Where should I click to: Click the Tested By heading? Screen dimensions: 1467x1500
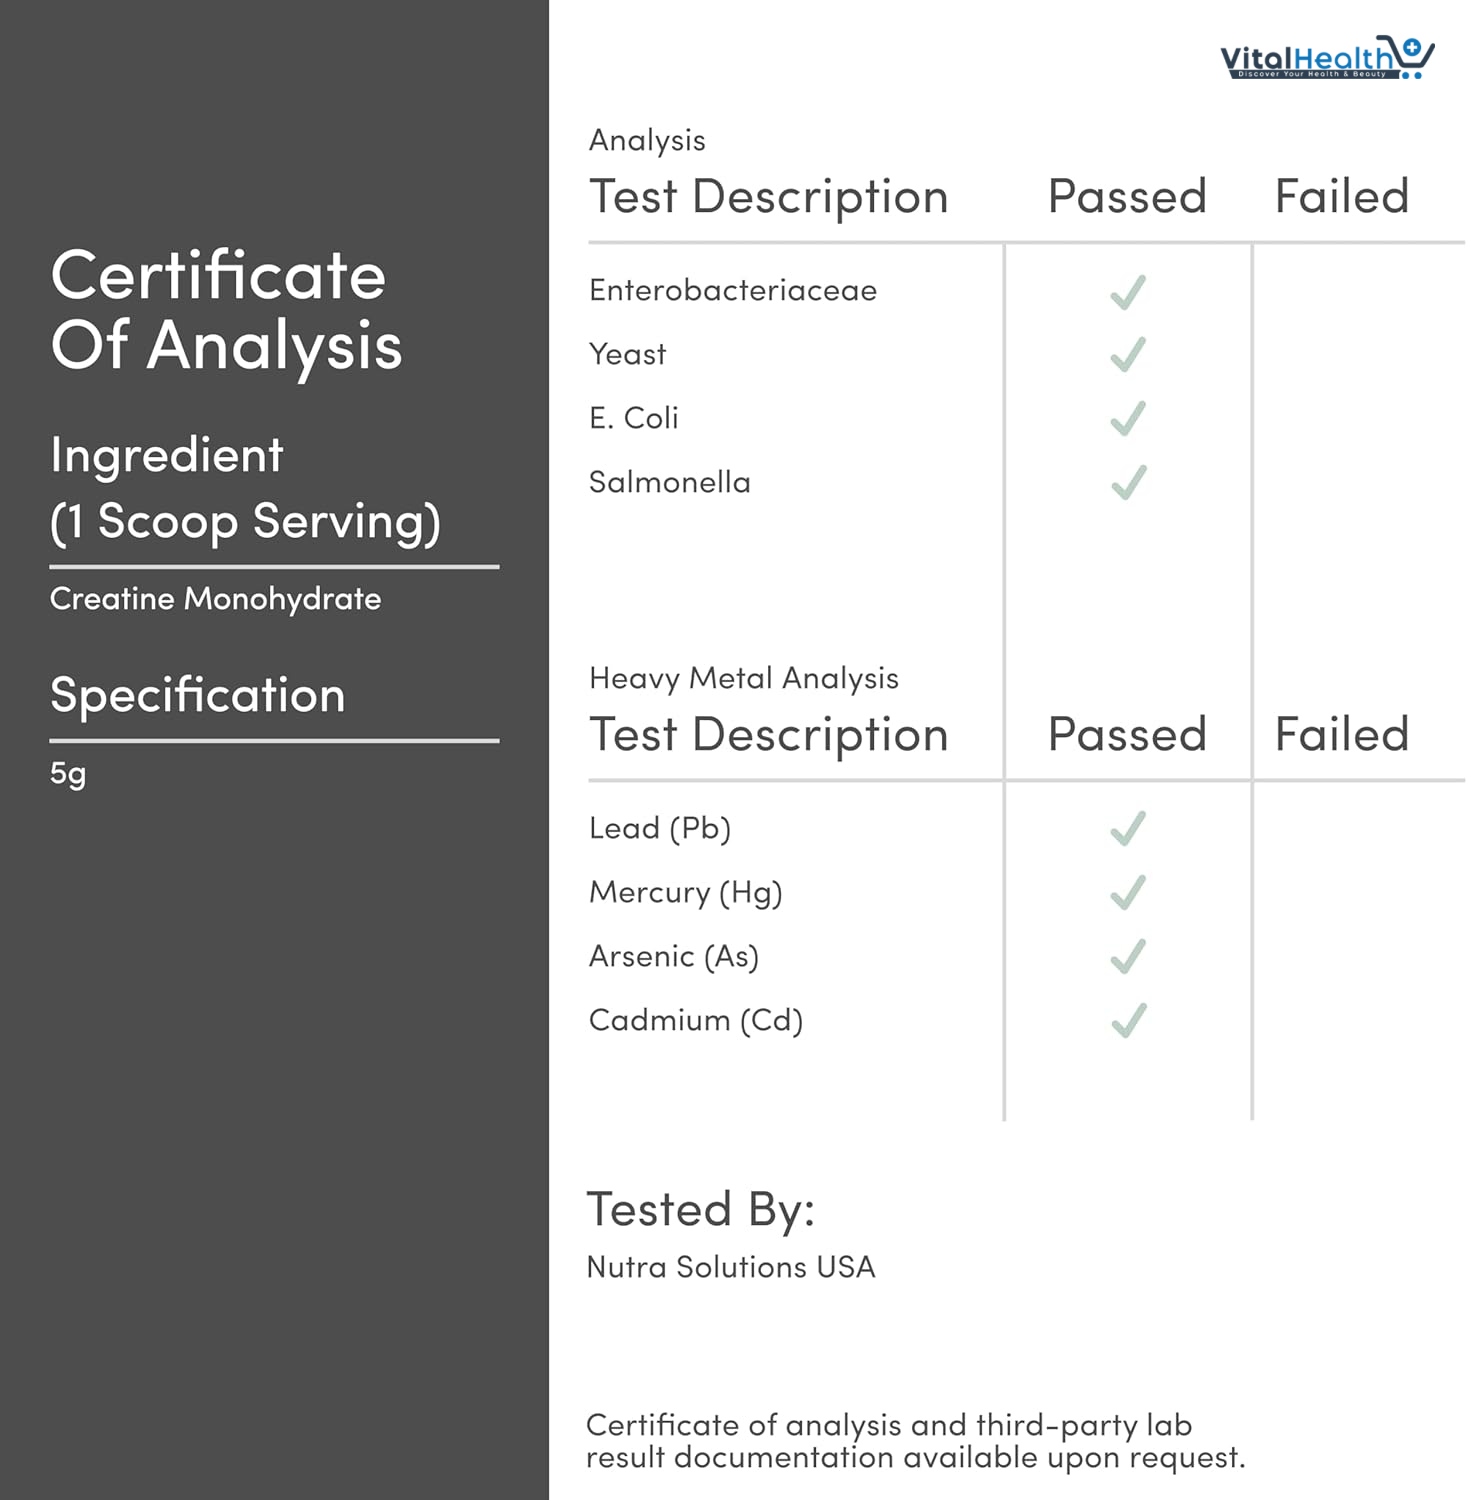[700, 1209]
